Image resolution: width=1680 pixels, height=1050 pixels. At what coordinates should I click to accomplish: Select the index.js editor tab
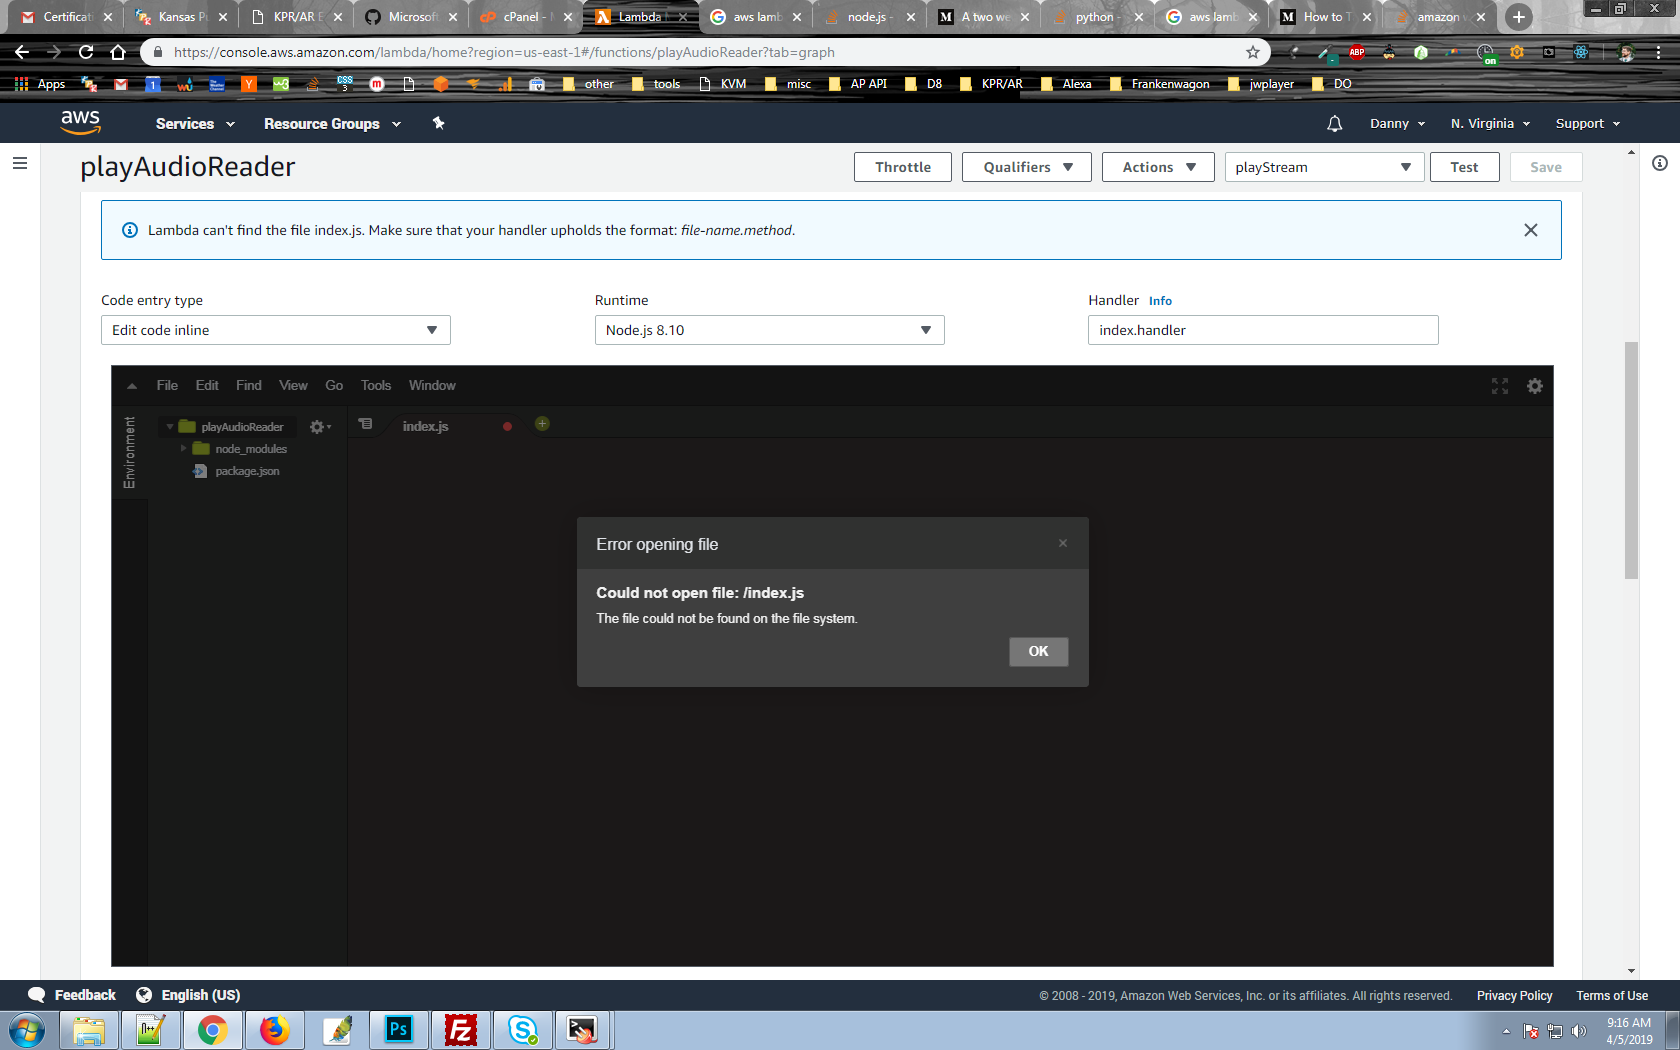[x=425, y=426]
